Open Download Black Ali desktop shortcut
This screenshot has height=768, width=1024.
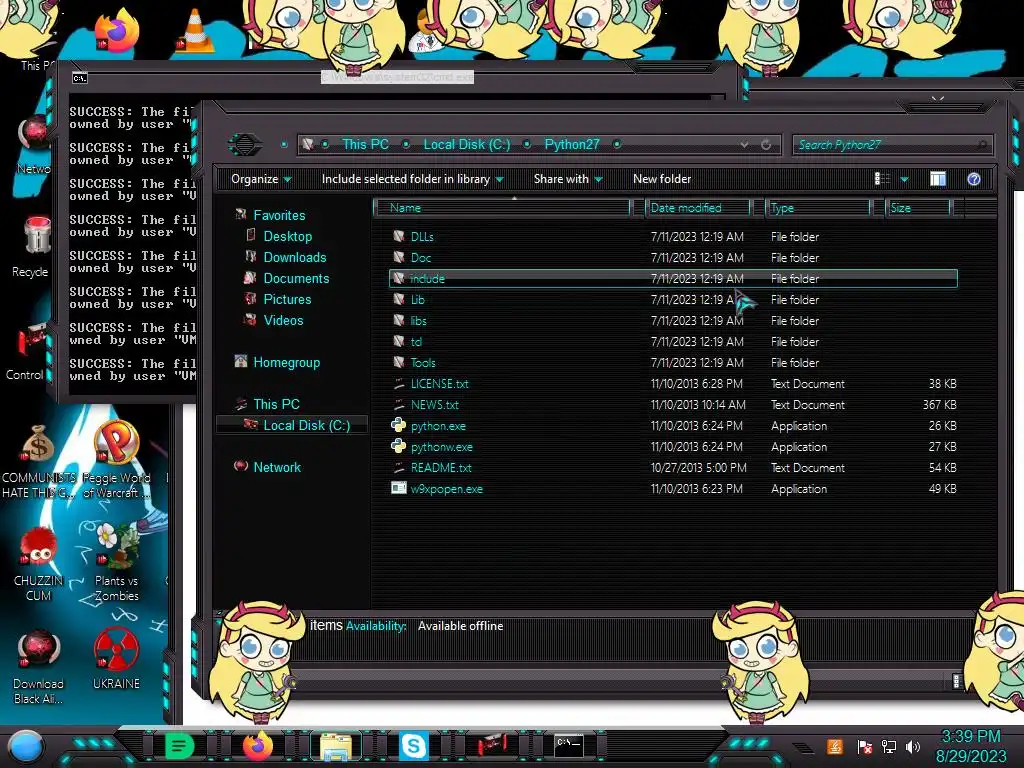click(x=37, y=650)
